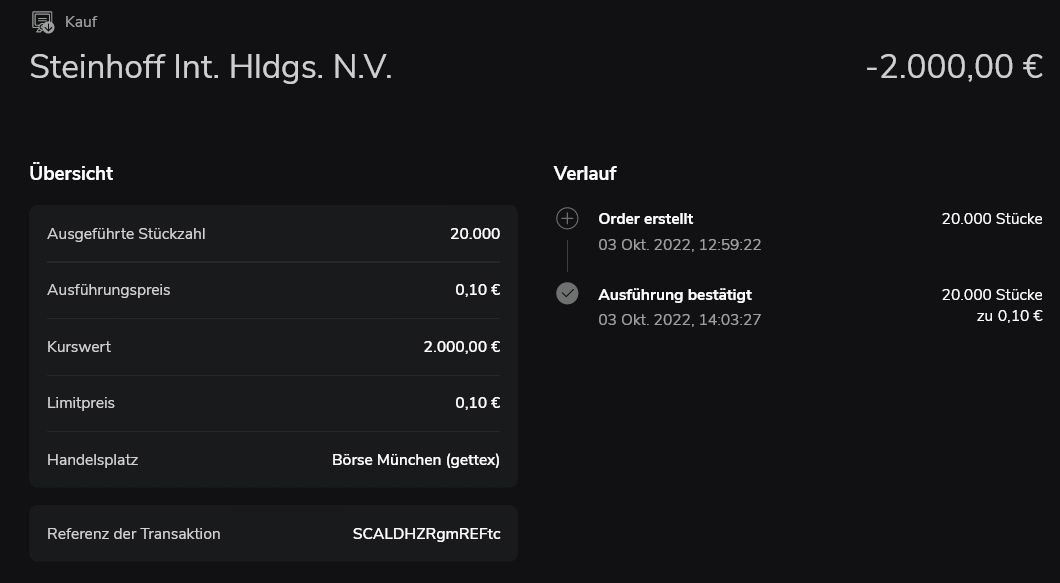Click the checkmark icon beside Ausführung bestätigt

tap(567, 294)
